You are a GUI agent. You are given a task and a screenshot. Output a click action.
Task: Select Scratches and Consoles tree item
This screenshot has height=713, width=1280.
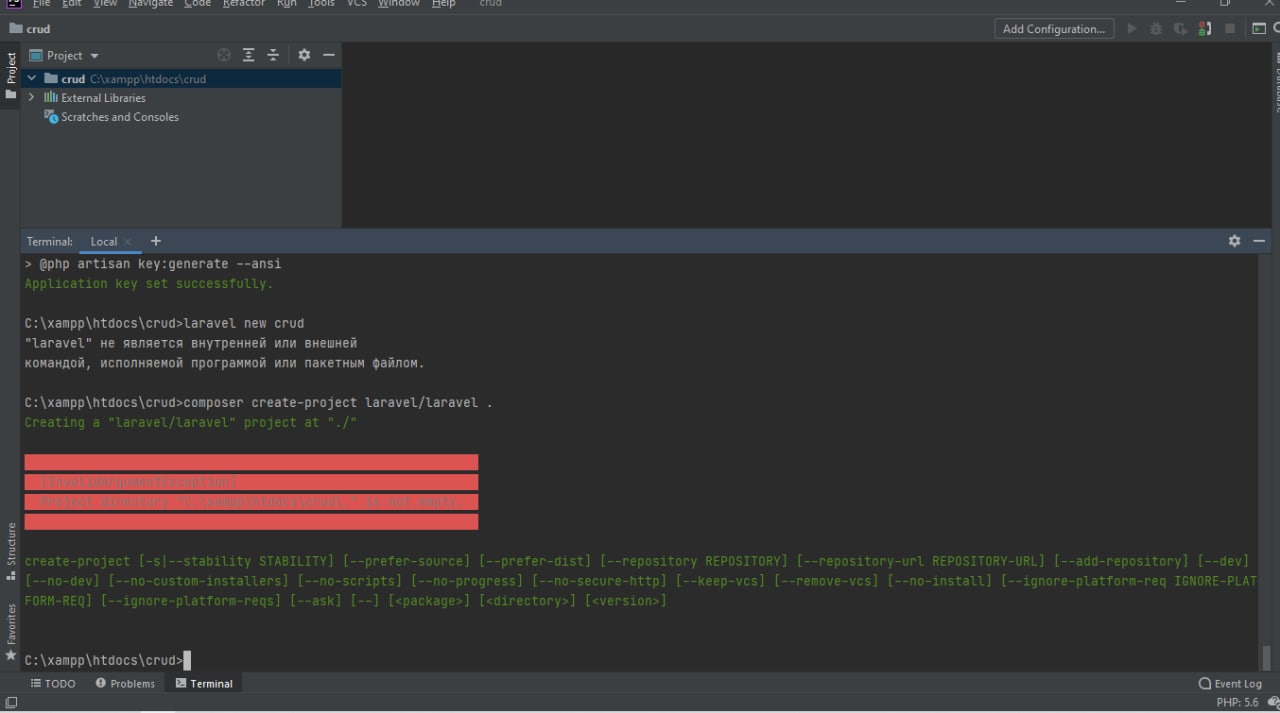click(x=120, y=117)
